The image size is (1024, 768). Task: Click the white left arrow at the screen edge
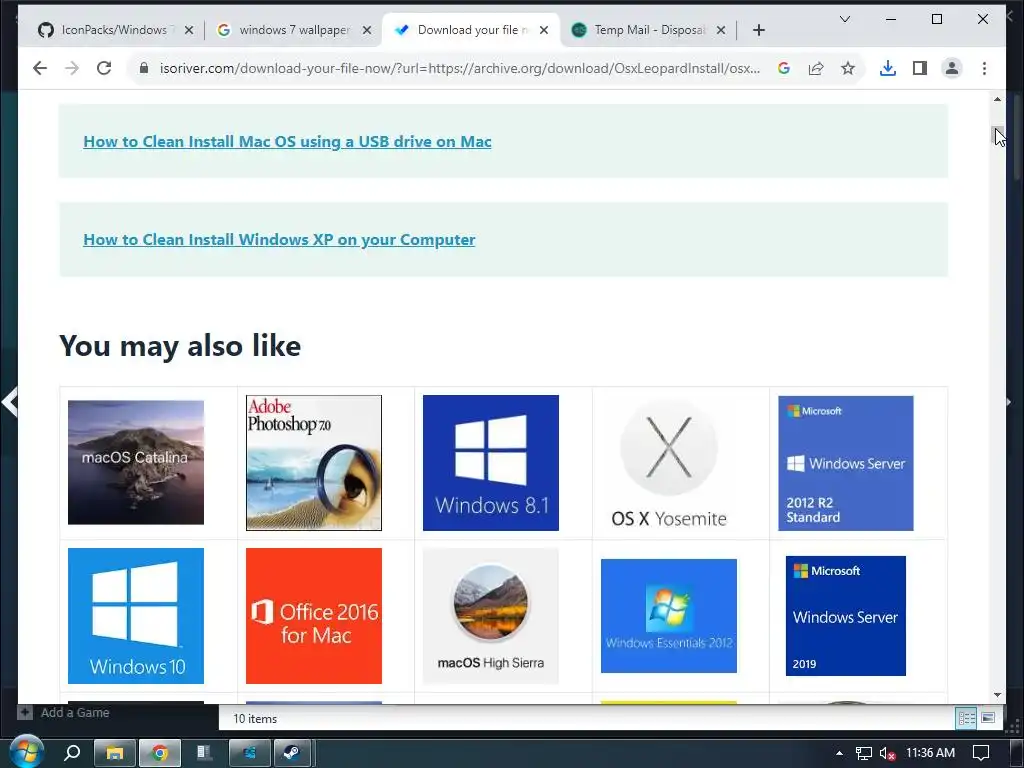click(x=9, y=402)
